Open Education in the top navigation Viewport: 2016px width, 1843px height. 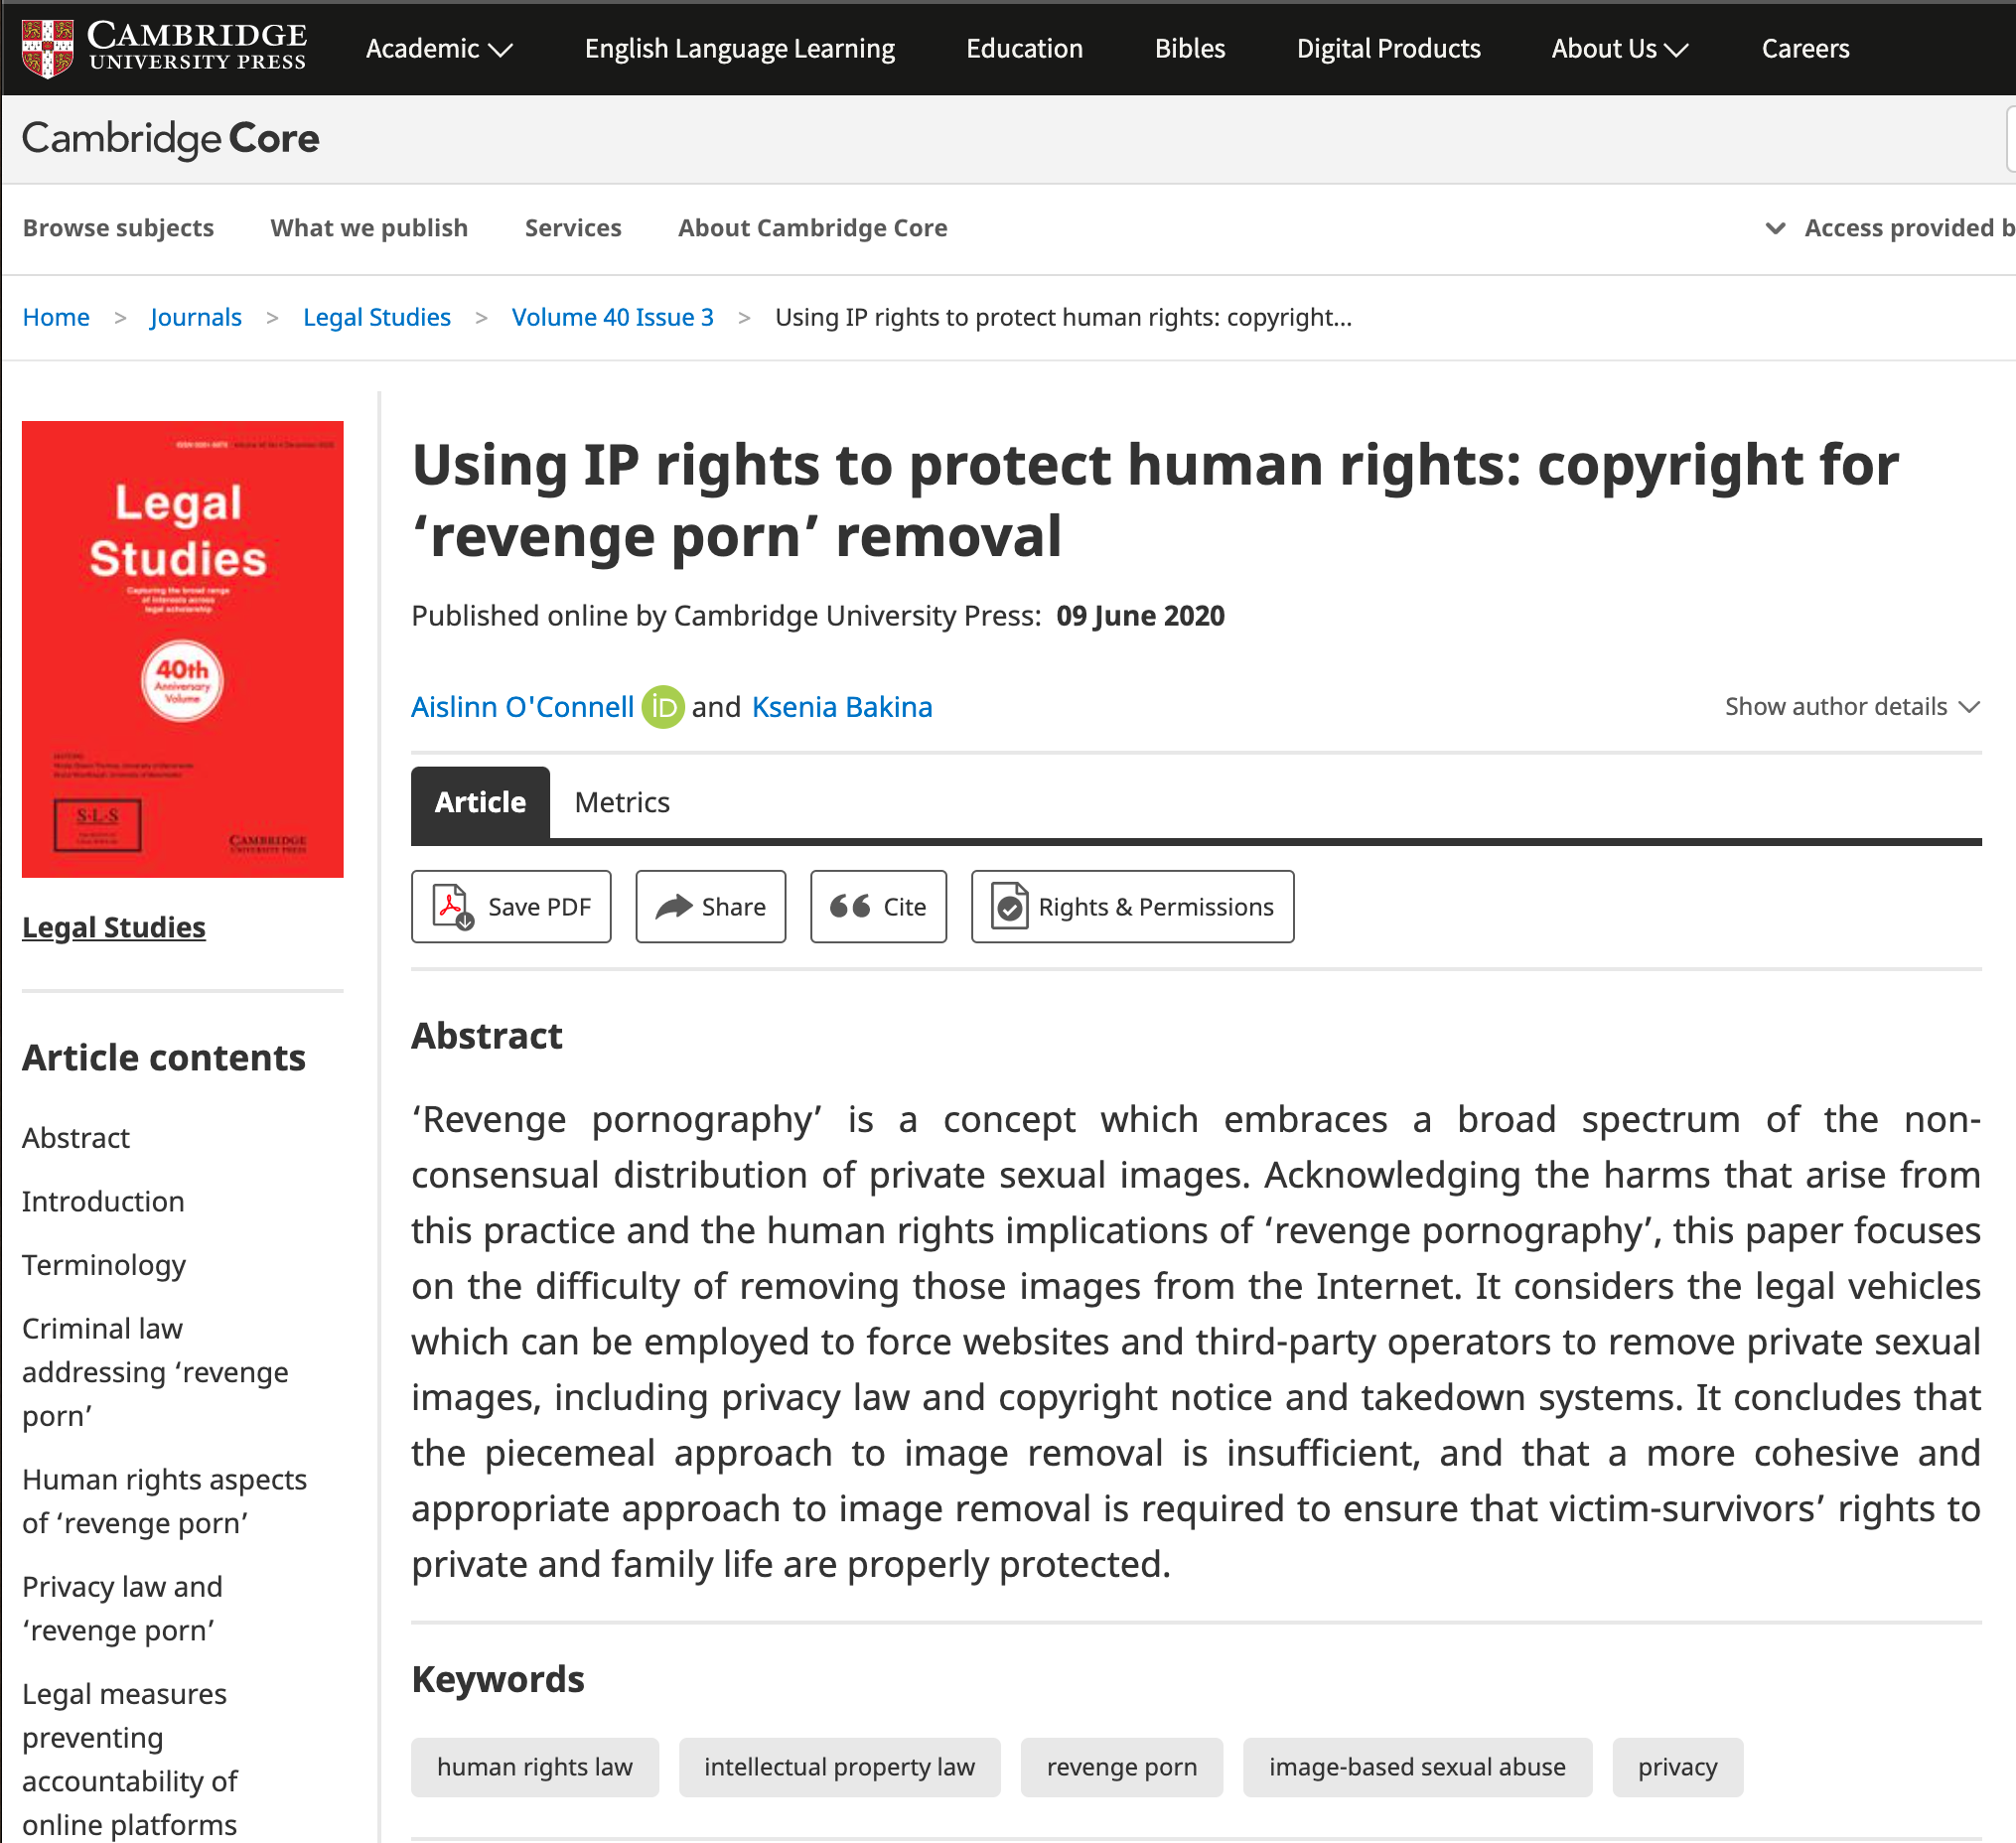coord(1024,48)
